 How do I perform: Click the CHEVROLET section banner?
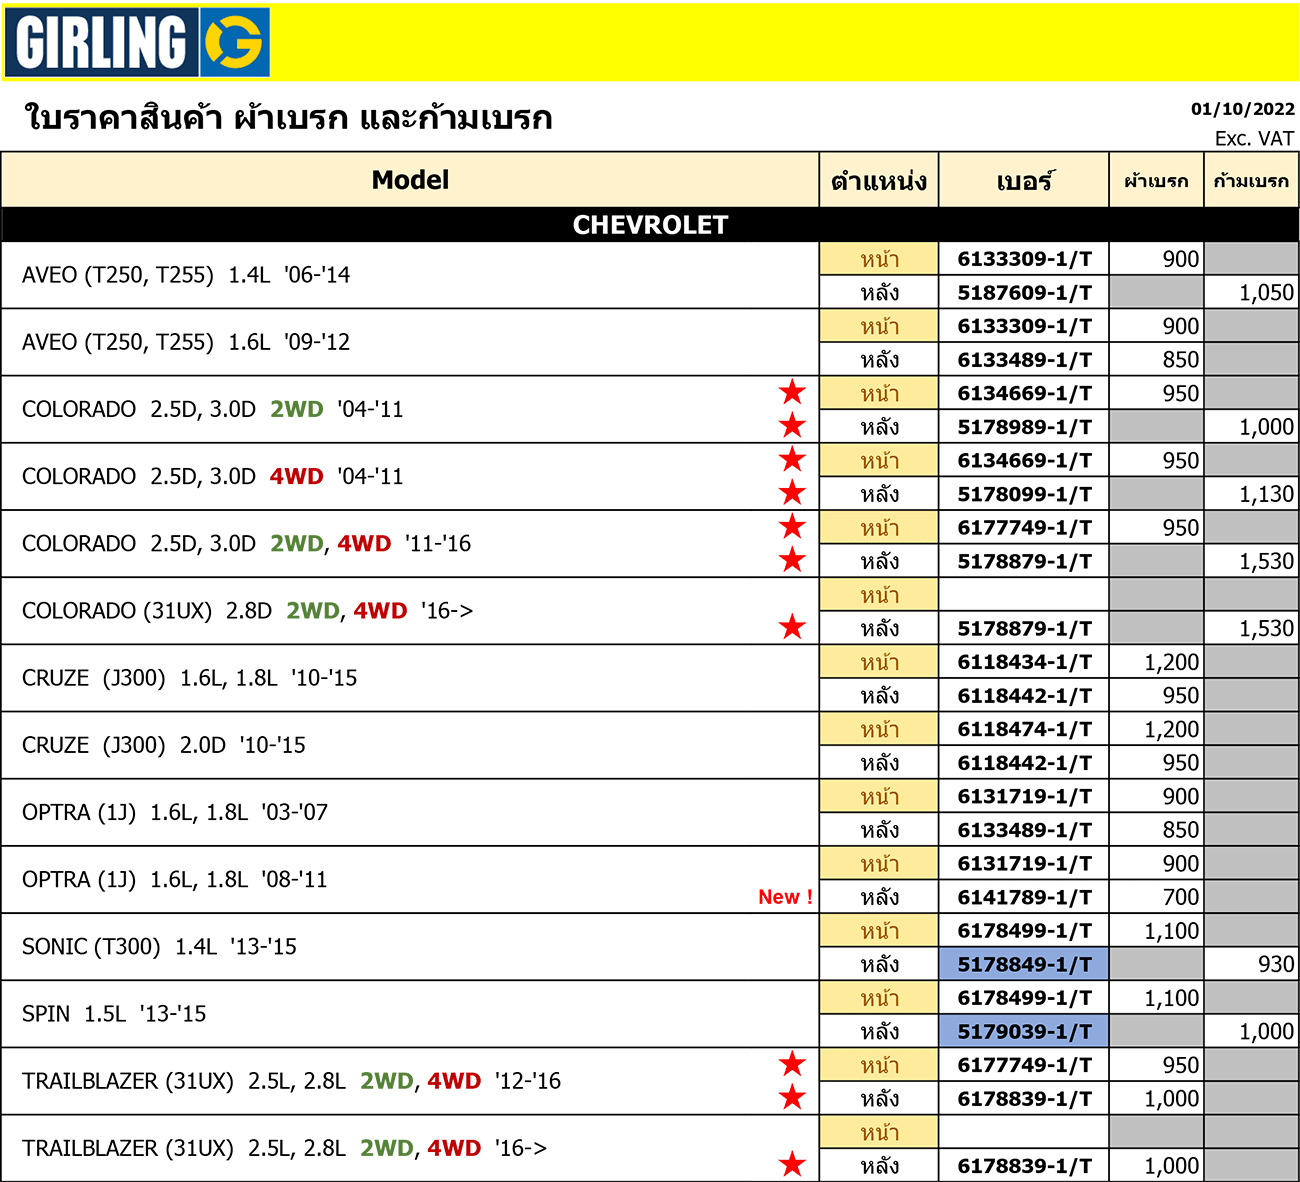(x=650, y=225)
